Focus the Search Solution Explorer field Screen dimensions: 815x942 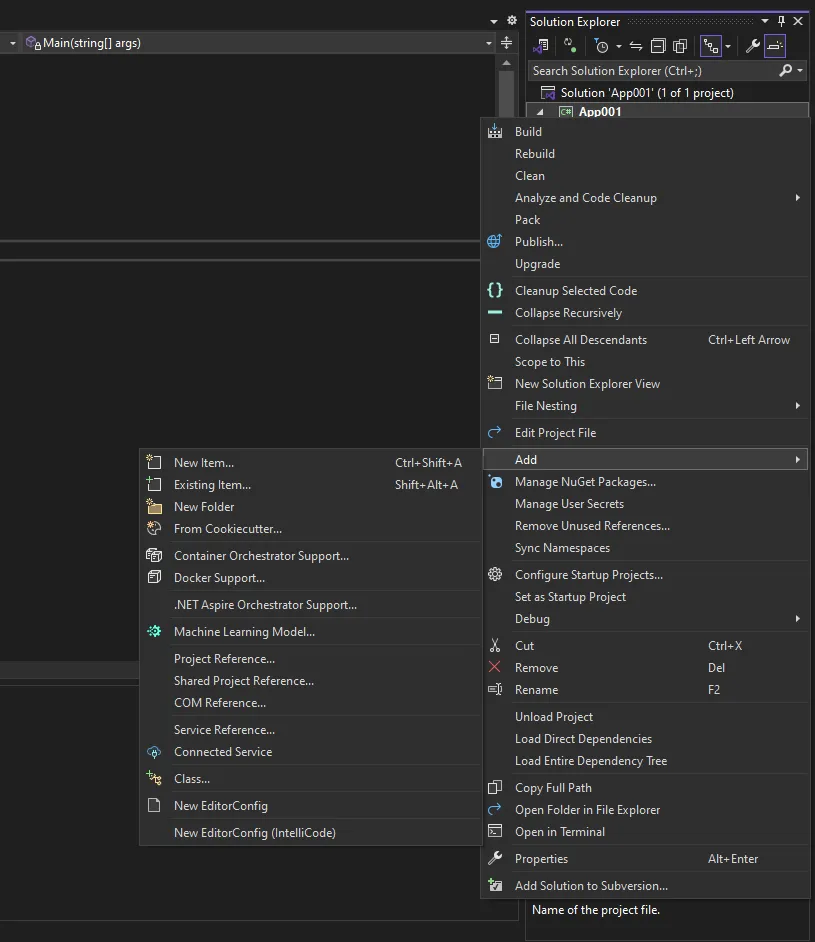[653, 71]
